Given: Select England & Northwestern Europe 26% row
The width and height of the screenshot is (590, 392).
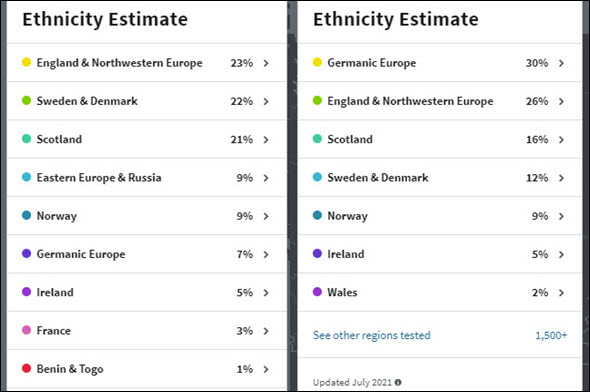Looking at the screenshot, I should tap(440, 101).
